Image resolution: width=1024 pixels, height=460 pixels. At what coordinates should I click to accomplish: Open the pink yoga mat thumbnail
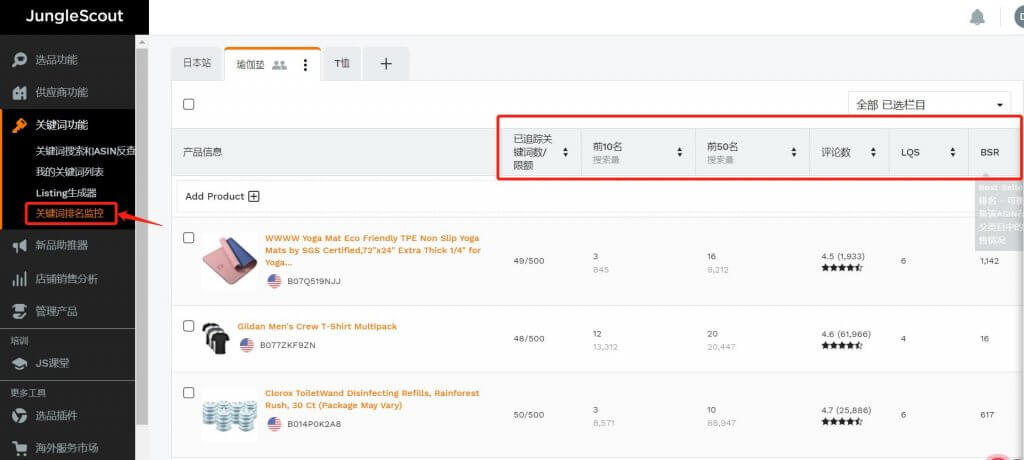click(229, 260)
